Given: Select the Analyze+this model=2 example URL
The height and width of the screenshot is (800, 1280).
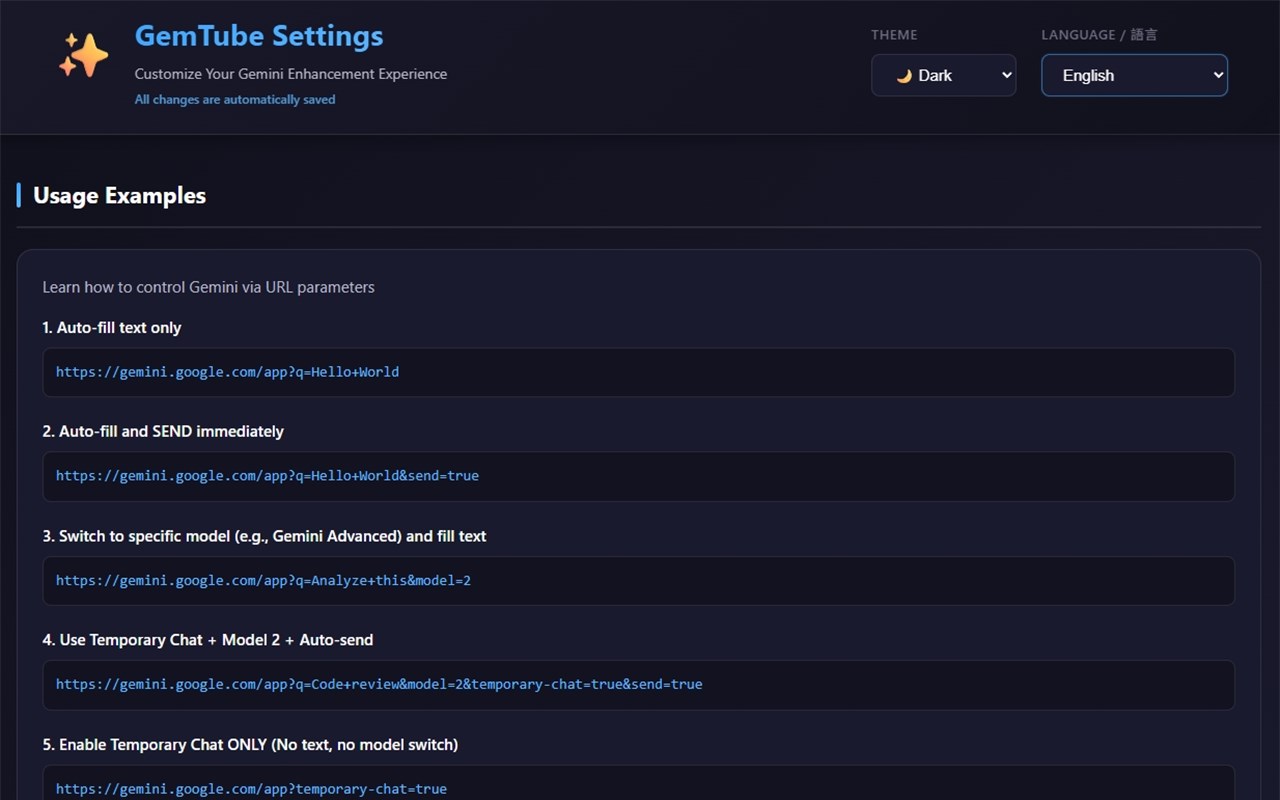Looking at the screenshot, I should (x=263, y=580).
